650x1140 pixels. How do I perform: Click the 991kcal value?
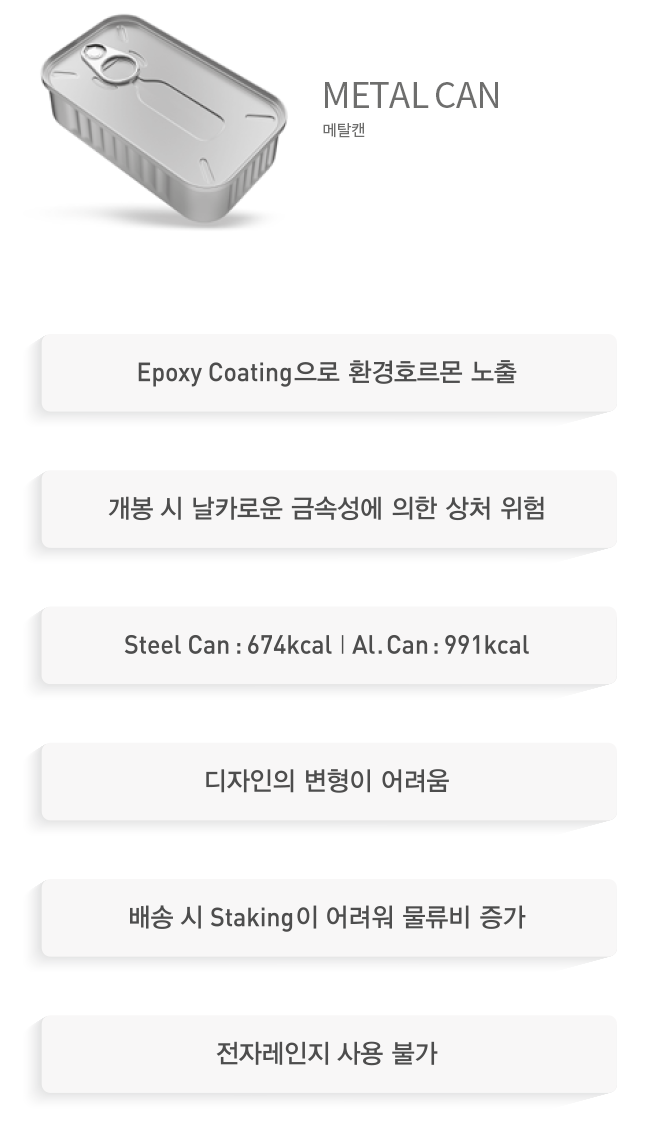coord(486,645)
